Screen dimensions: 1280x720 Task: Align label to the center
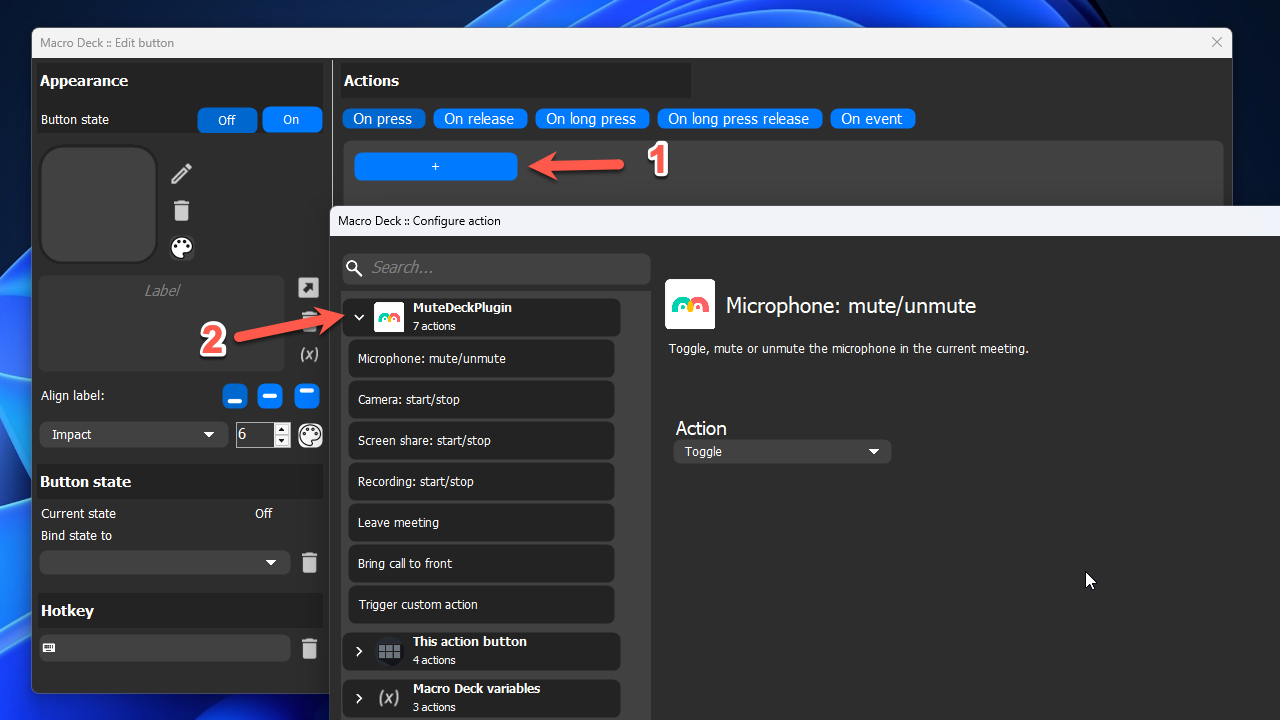(x=270, y=396)
